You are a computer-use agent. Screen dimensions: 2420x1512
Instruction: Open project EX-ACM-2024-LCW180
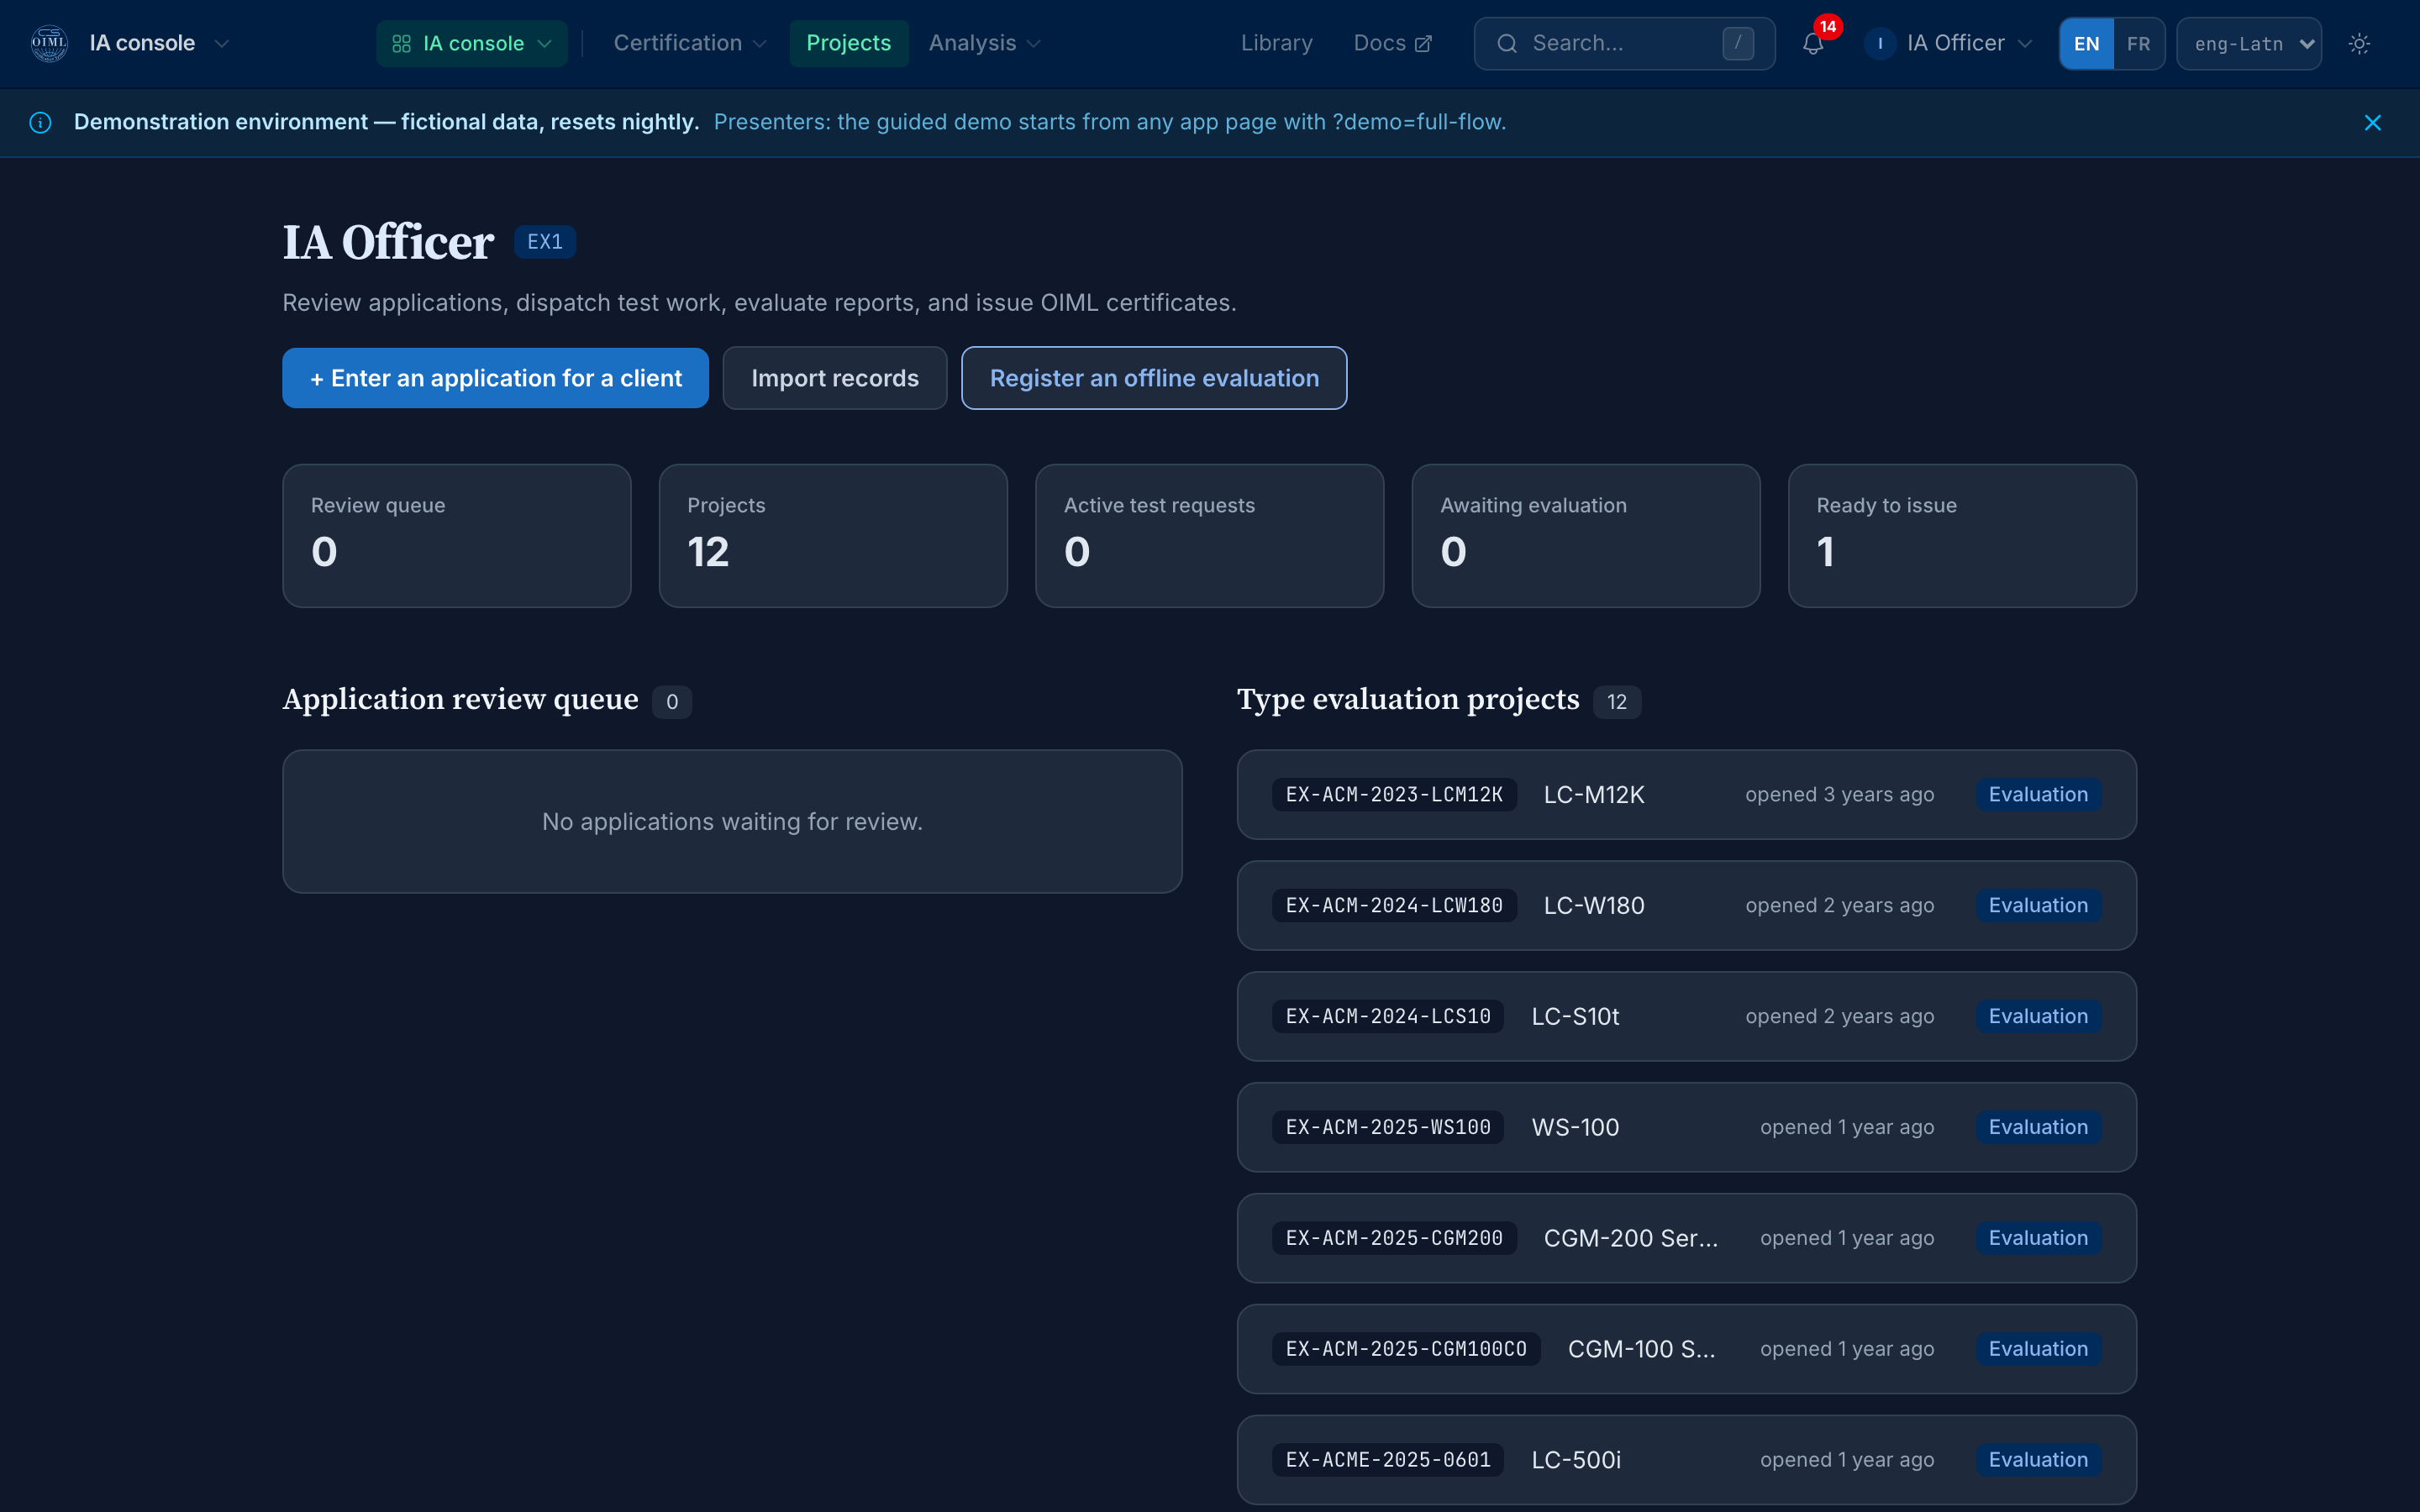pos(1686,906)
